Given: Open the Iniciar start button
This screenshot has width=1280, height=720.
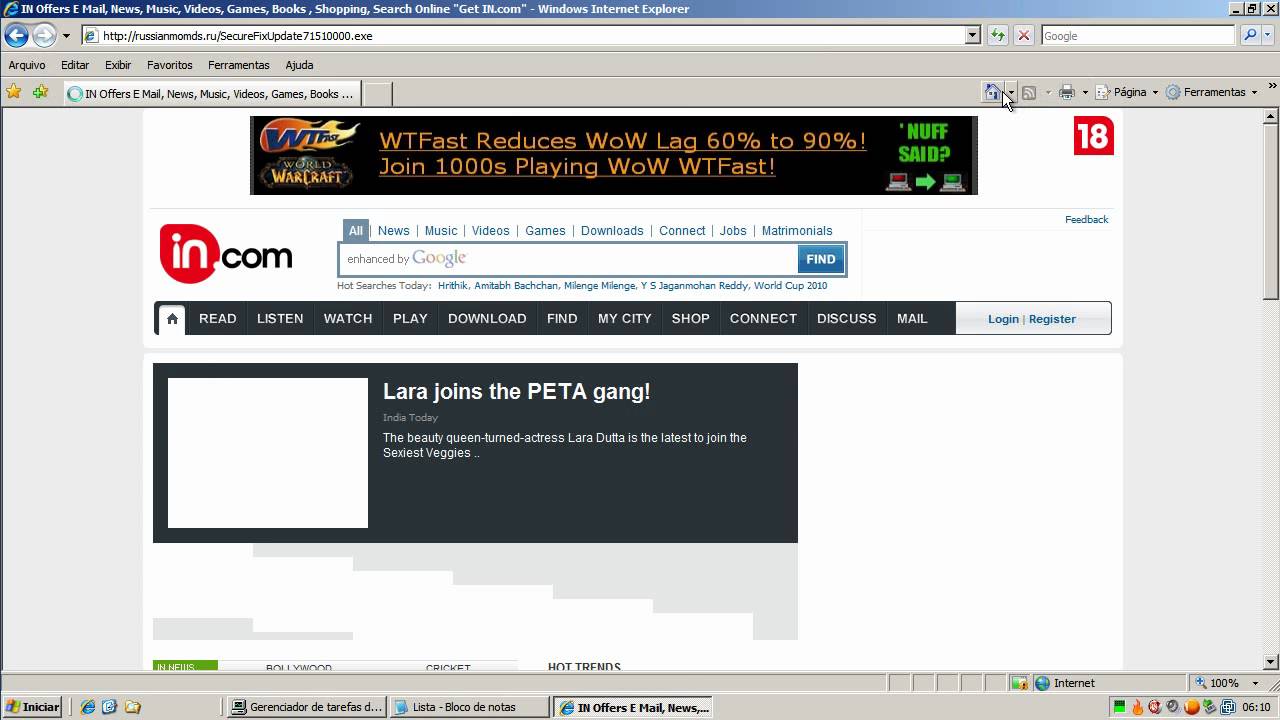Looking at the screenshot, I should (x=33, y=707).
